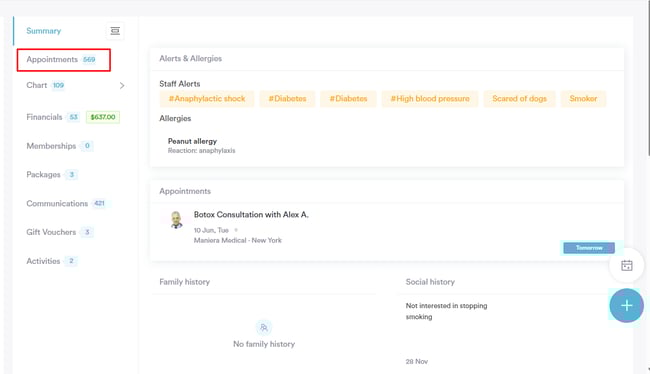Click the 10 Jun, Tue date text
650x374 pixels.
click(211, 230)
